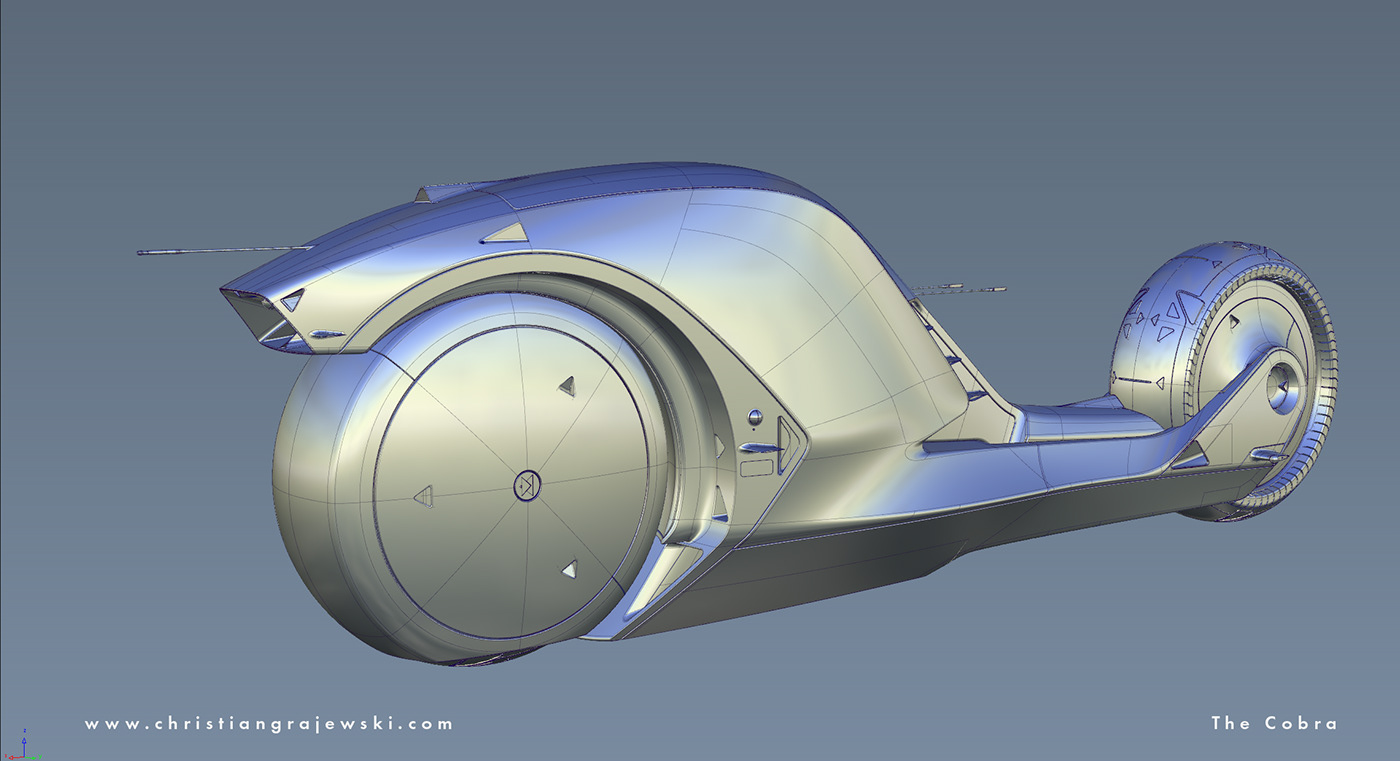This screenshot has height=761, width=1400.
Task: Click the red X axis of the orientation gizmo
Action: click(11, 757)
